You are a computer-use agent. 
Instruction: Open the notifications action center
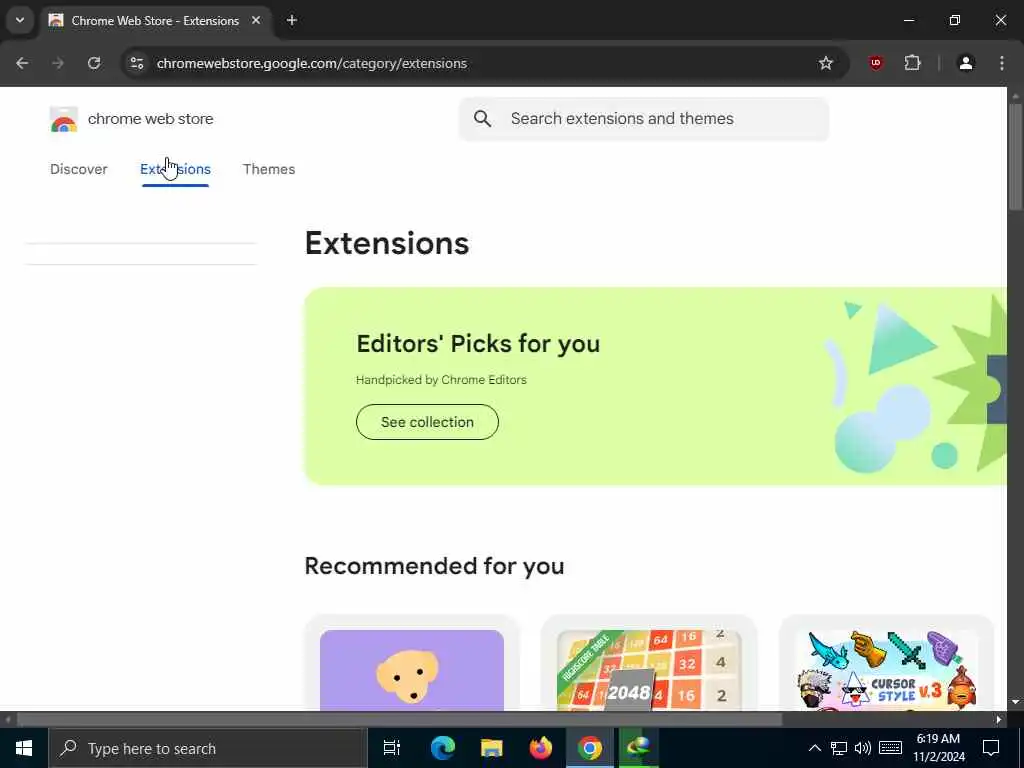point(991,748)
